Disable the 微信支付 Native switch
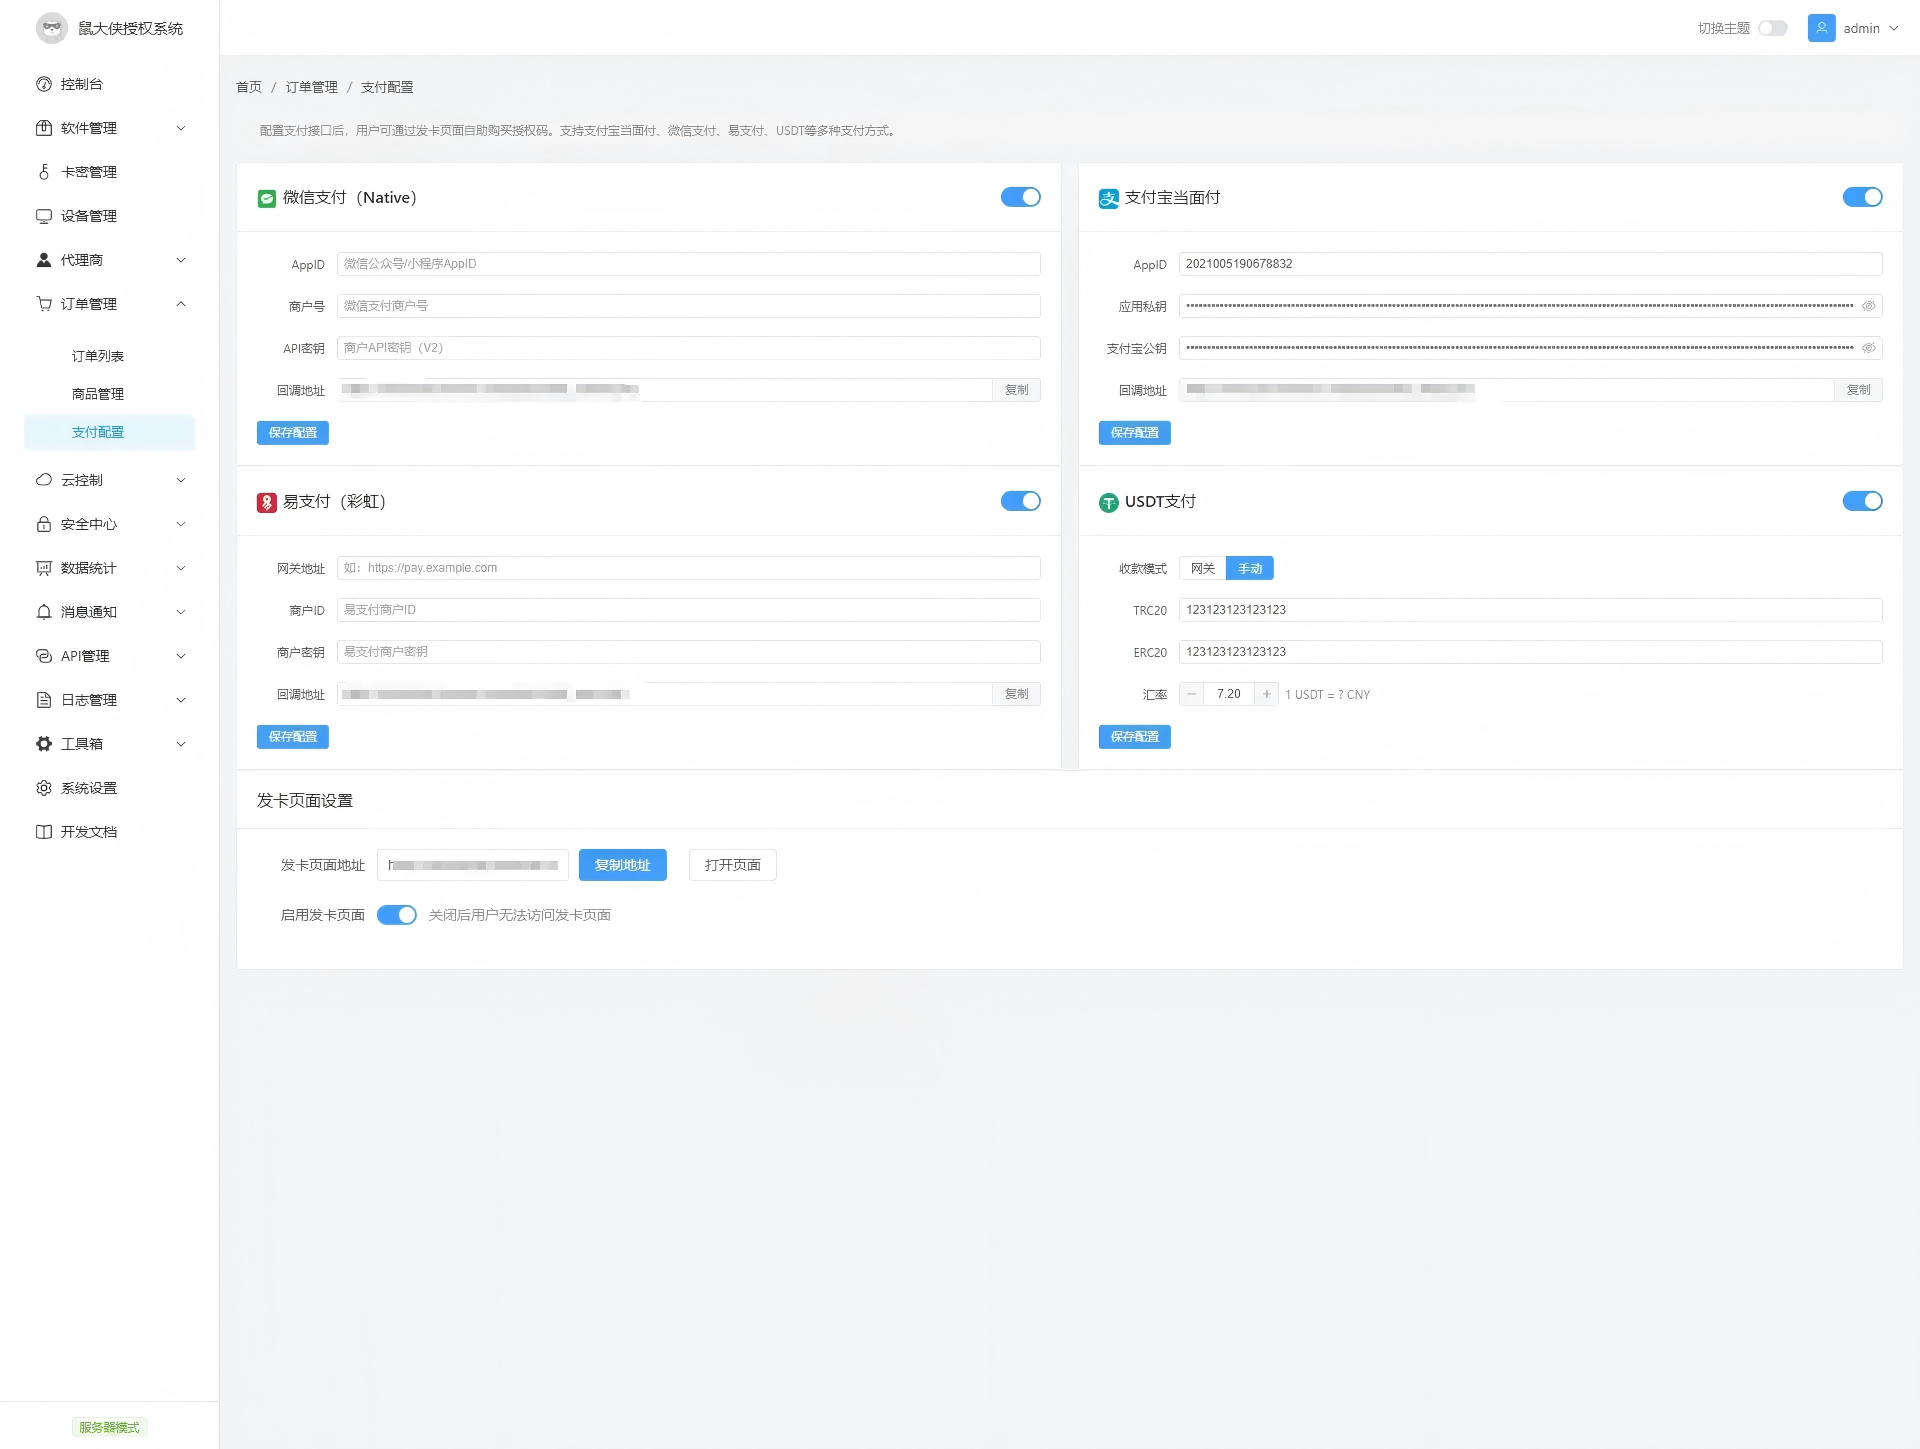The image size is (1920, 1449). pos(1020,197)
